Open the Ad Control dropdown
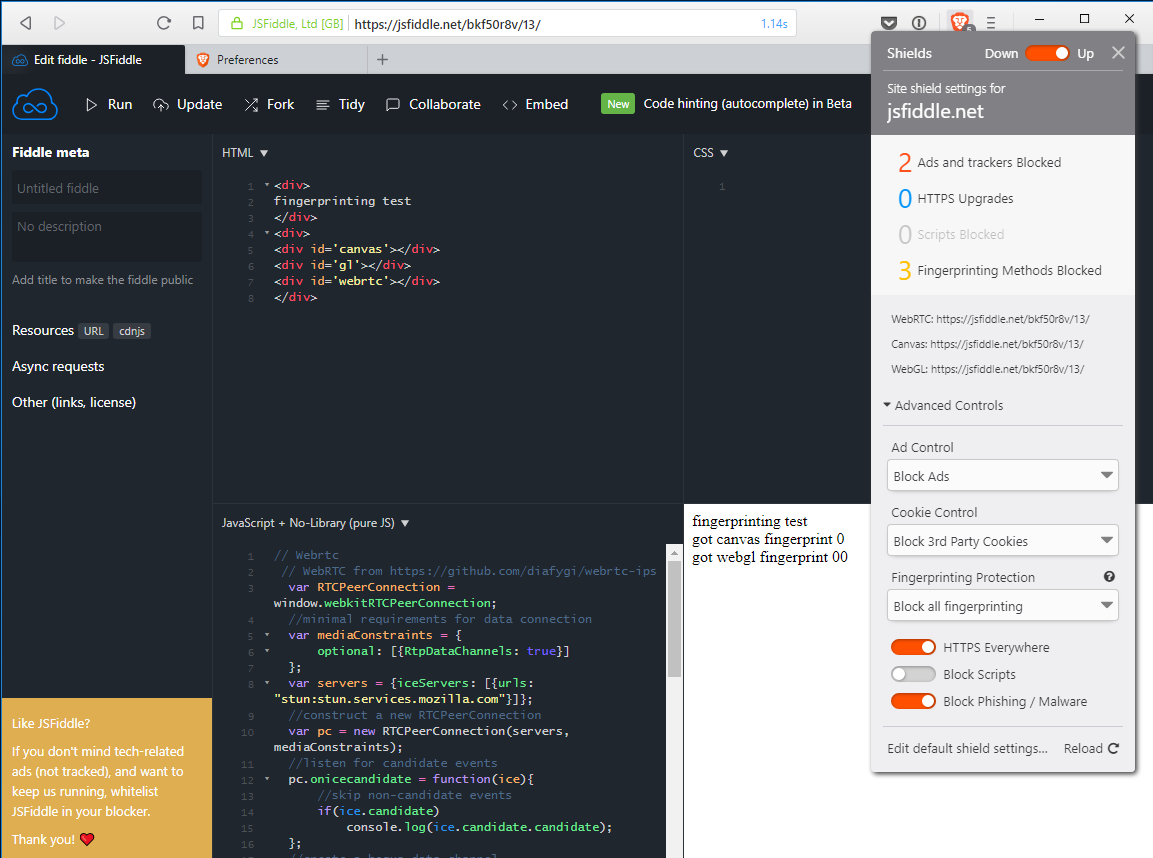The width and height of the screenshot is (1153, 858). (x=1002, y=476)
